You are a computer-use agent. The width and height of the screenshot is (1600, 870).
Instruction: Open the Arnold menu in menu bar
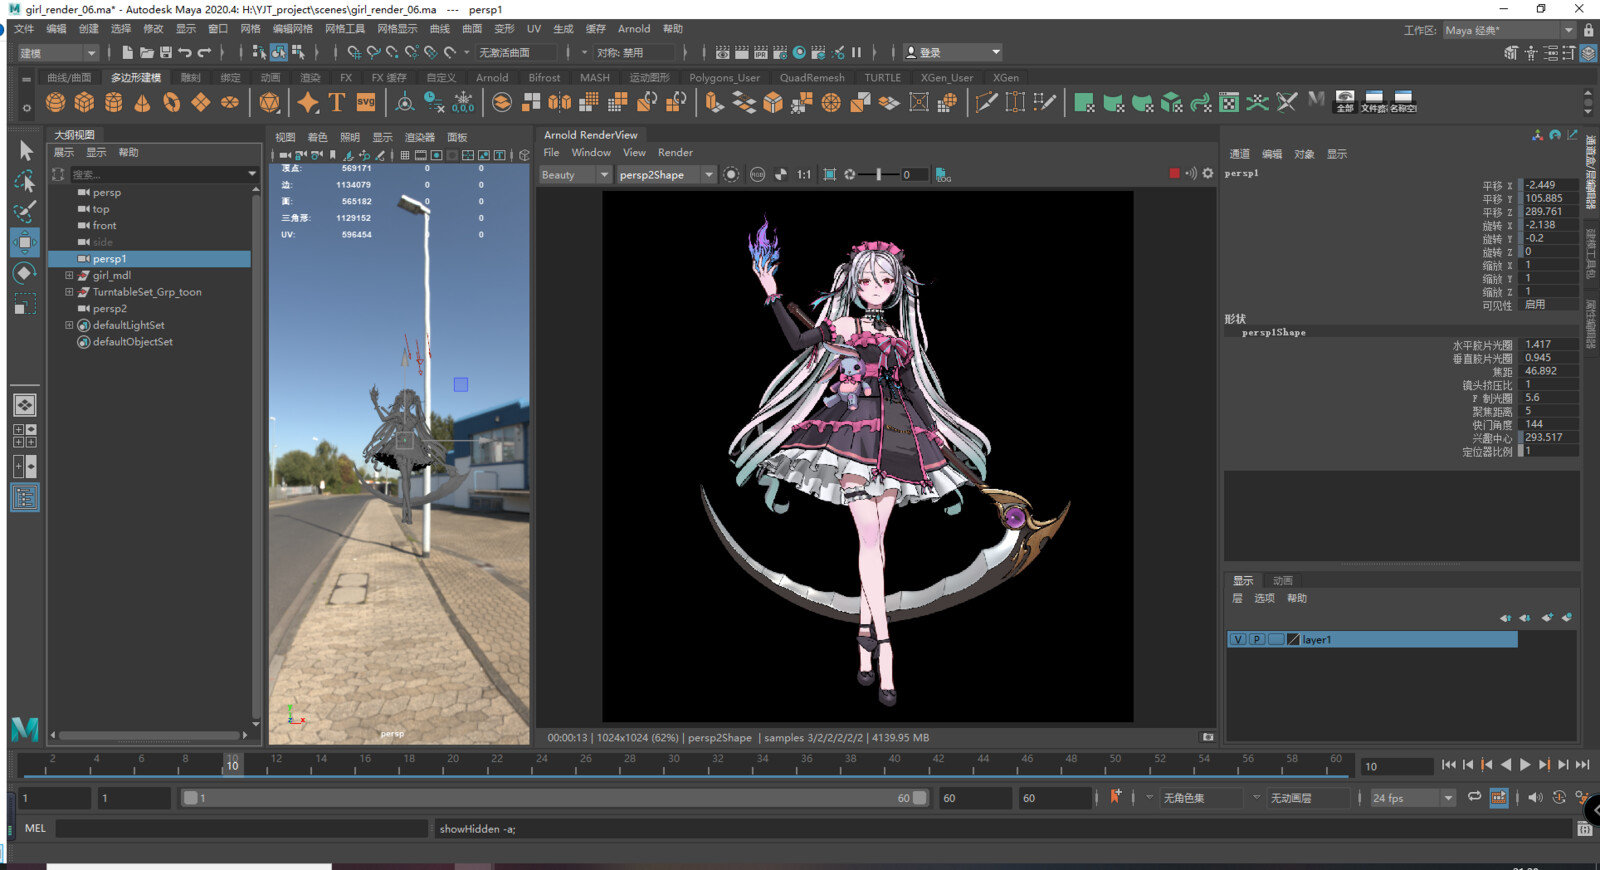[634, 29]
